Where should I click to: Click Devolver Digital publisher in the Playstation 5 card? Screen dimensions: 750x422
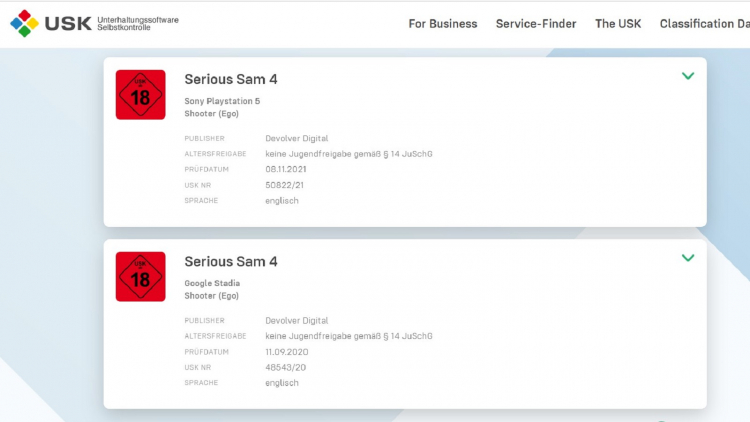click(x=296, y=138)
